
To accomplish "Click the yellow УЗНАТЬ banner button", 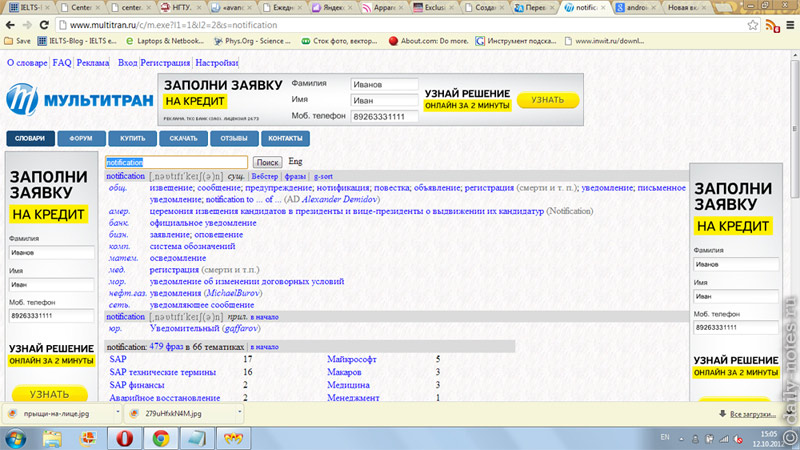I will (548, 100).
